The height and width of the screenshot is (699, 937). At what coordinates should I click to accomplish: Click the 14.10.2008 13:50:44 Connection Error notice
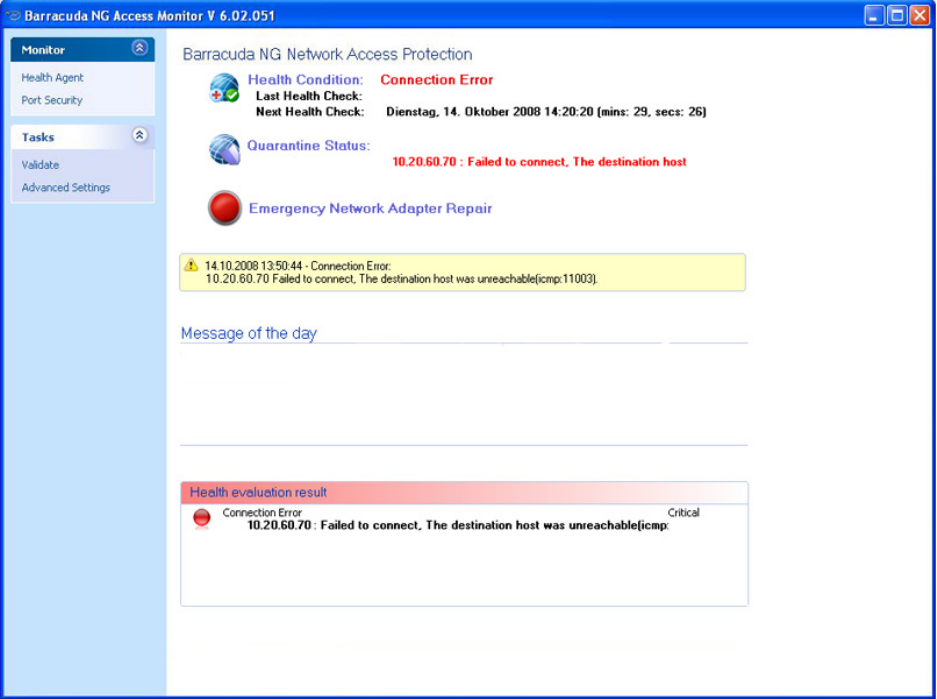tap(463, 272)
